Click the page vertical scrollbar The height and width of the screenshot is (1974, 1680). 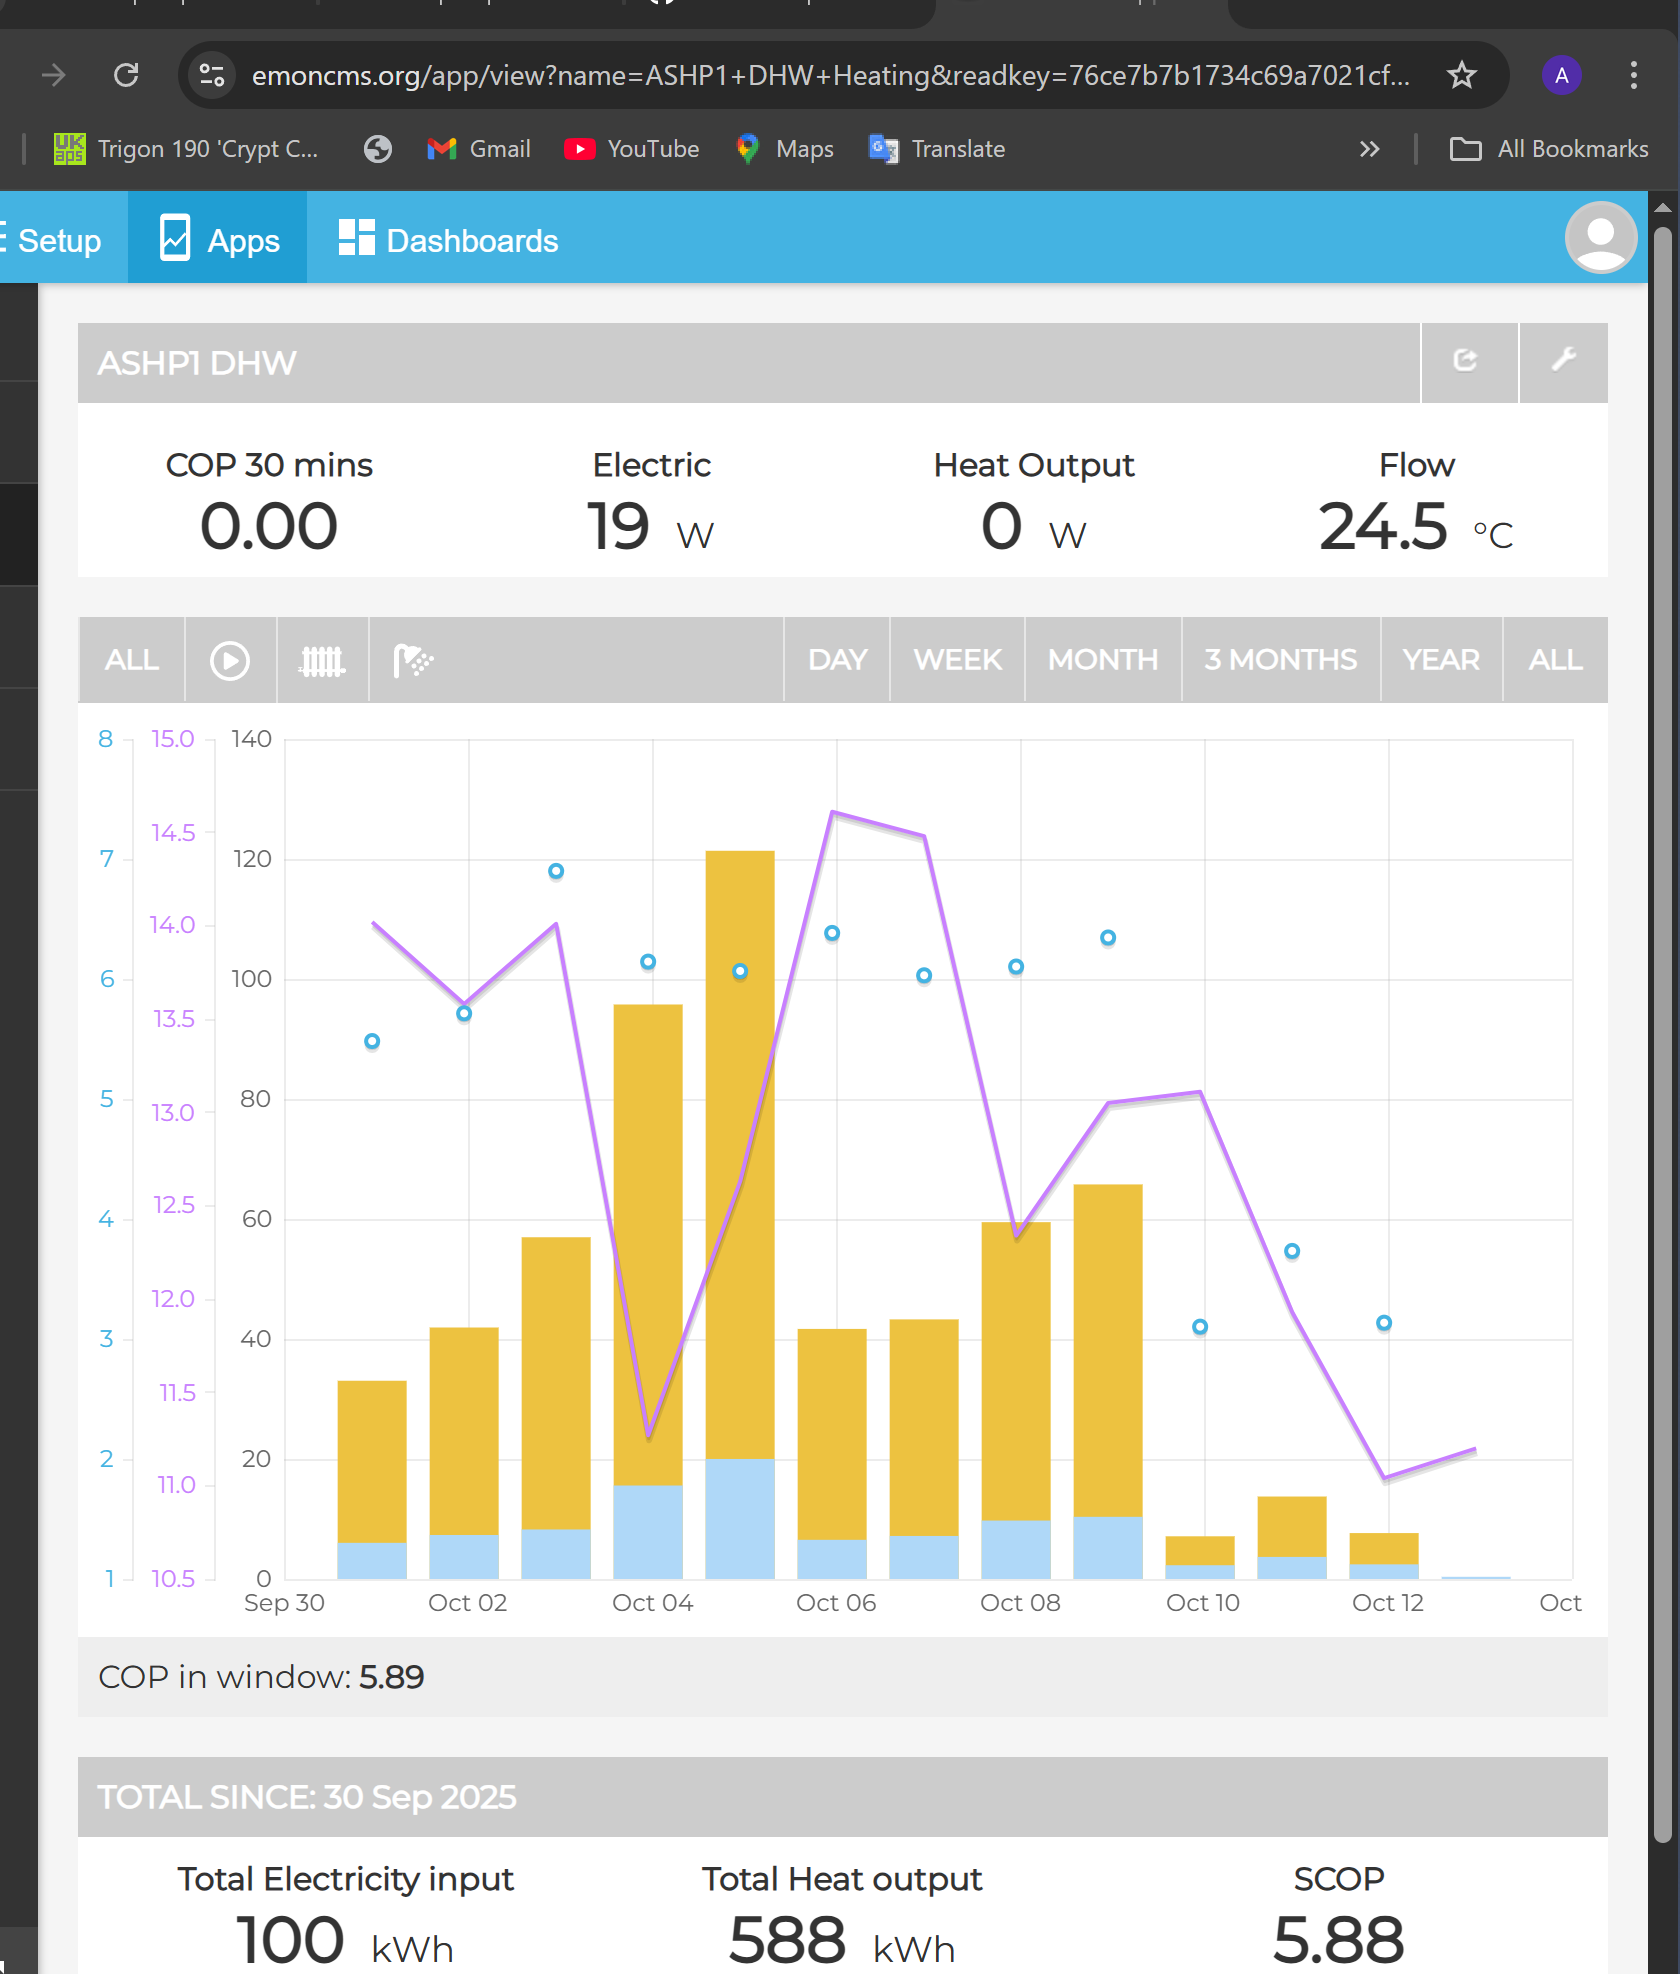pos(1662,1000)
